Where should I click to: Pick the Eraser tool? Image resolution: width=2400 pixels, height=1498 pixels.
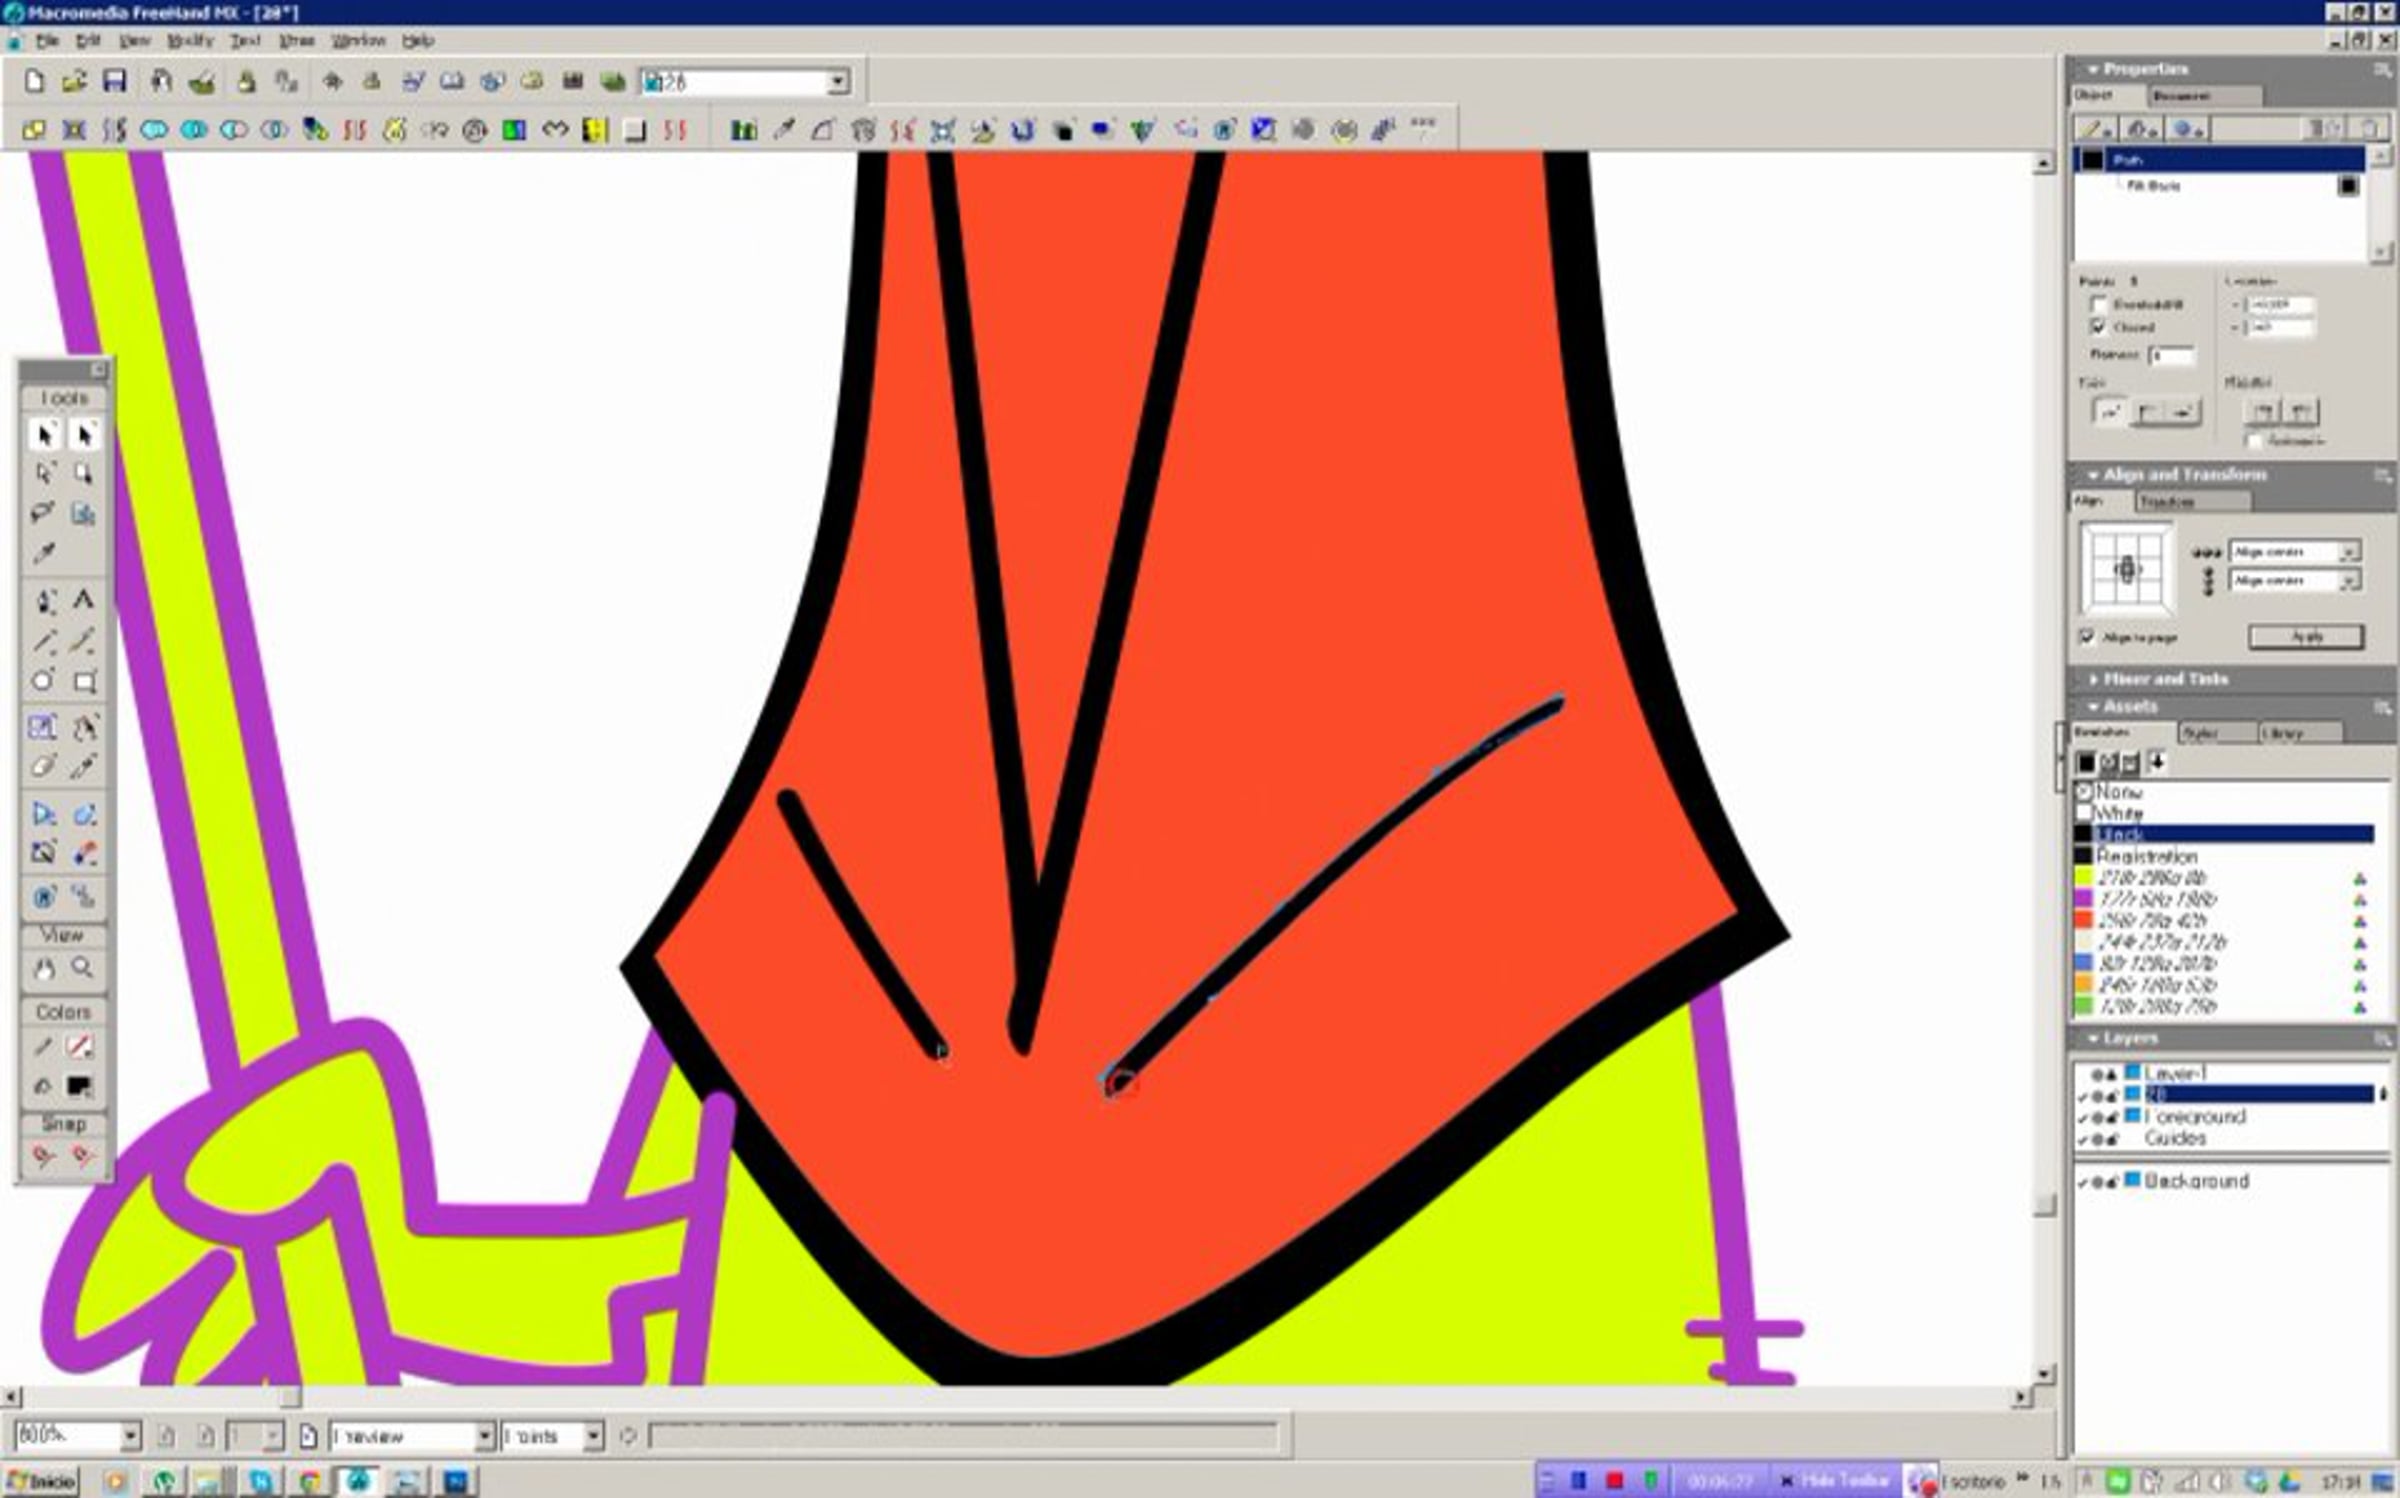43,767
